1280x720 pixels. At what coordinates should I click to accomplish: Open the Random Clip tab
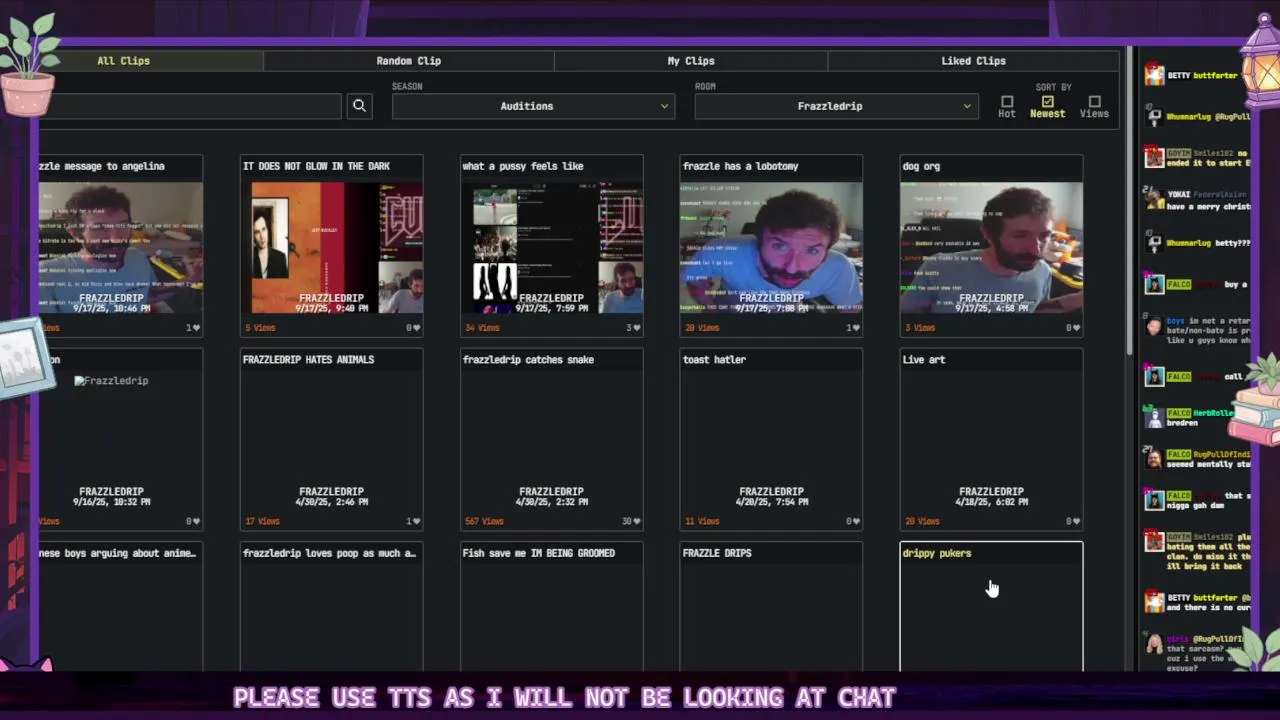pos(408,61)
